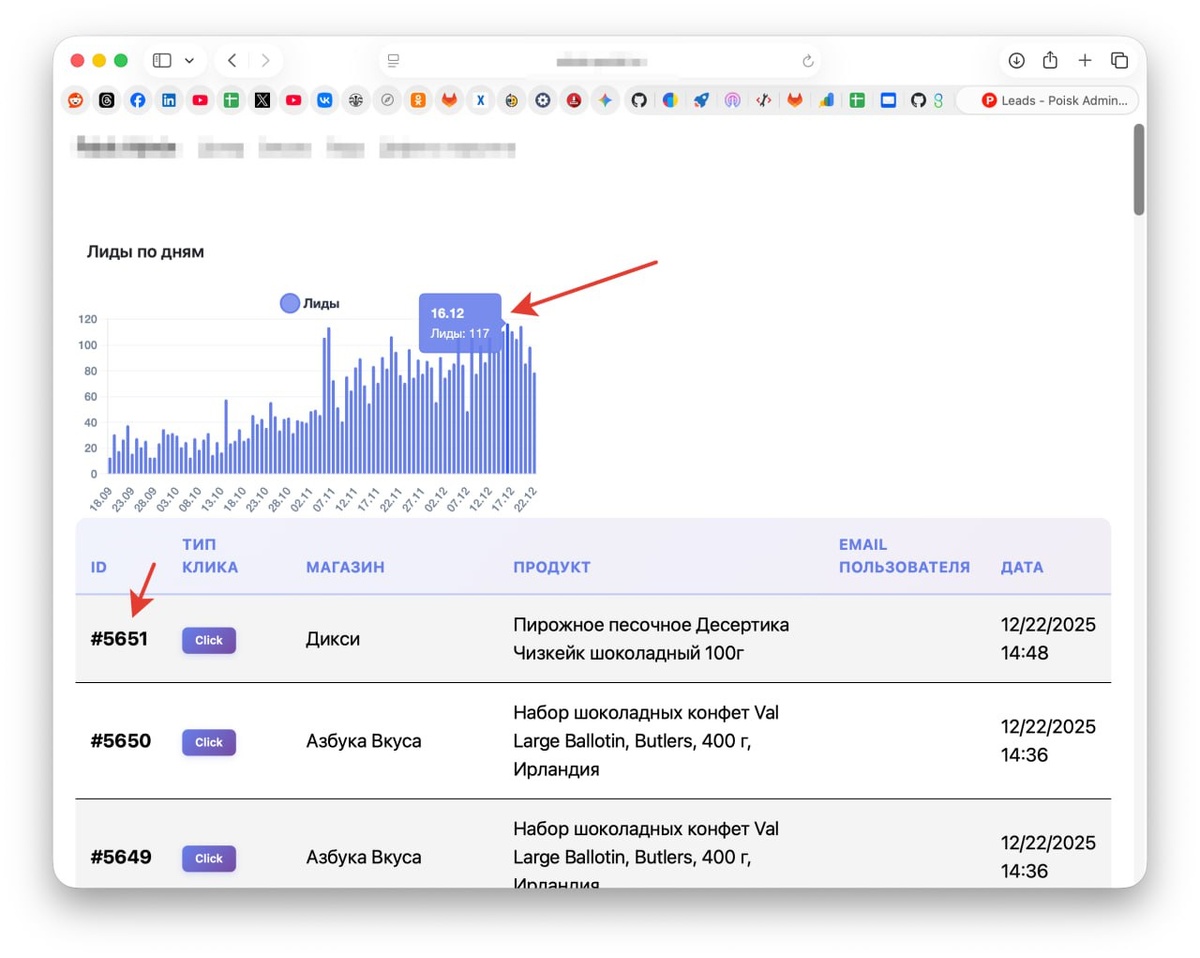Toggle the Лиды legend dataset
The image size is (1200, 958).
pos(310,303)
